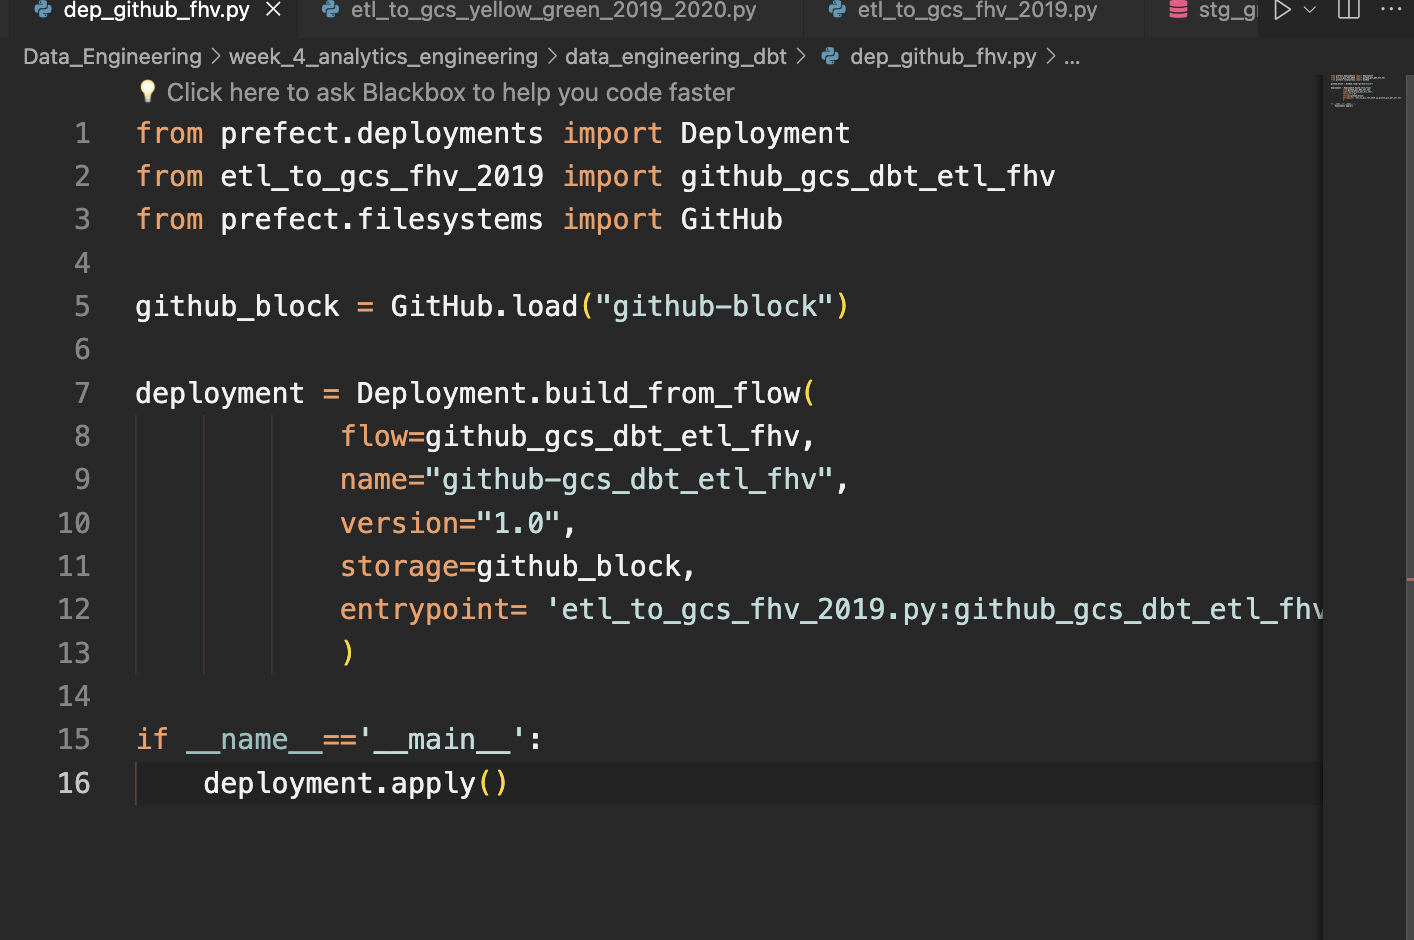
Task: Expand chevron after Data_Engineering breadcrumb
Action: pyautogui.click(x=216, y=57)
